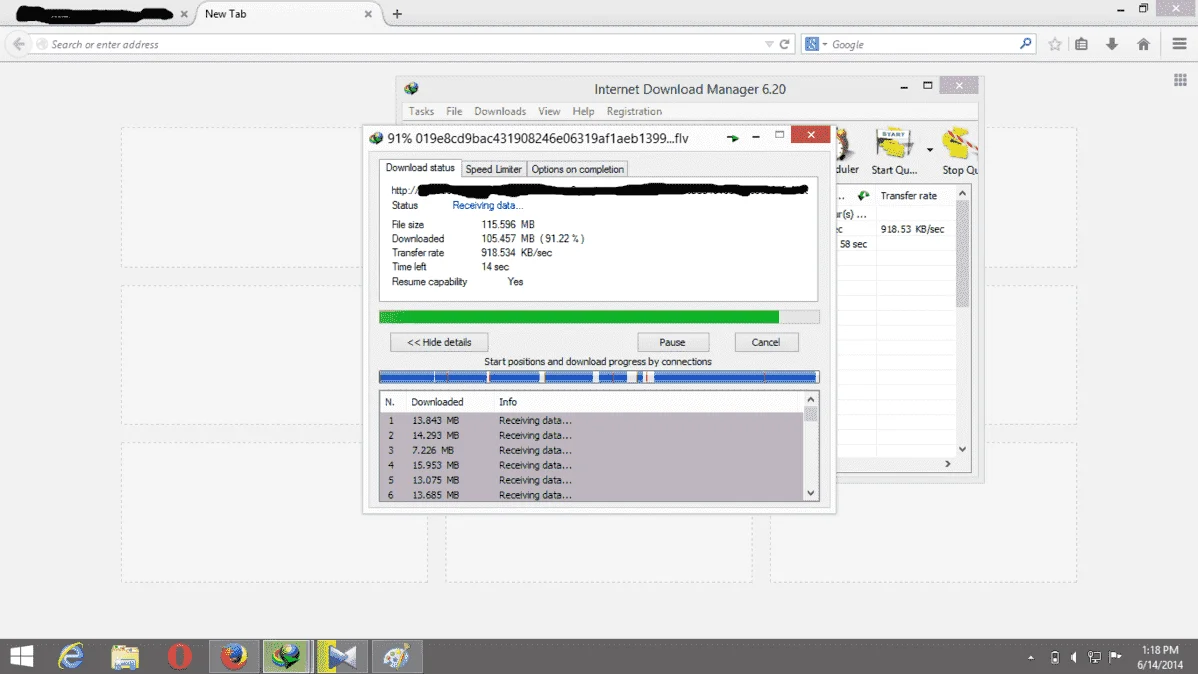
Task: Select connection row 5 with 13.075 MB
Action: (591, 481)
